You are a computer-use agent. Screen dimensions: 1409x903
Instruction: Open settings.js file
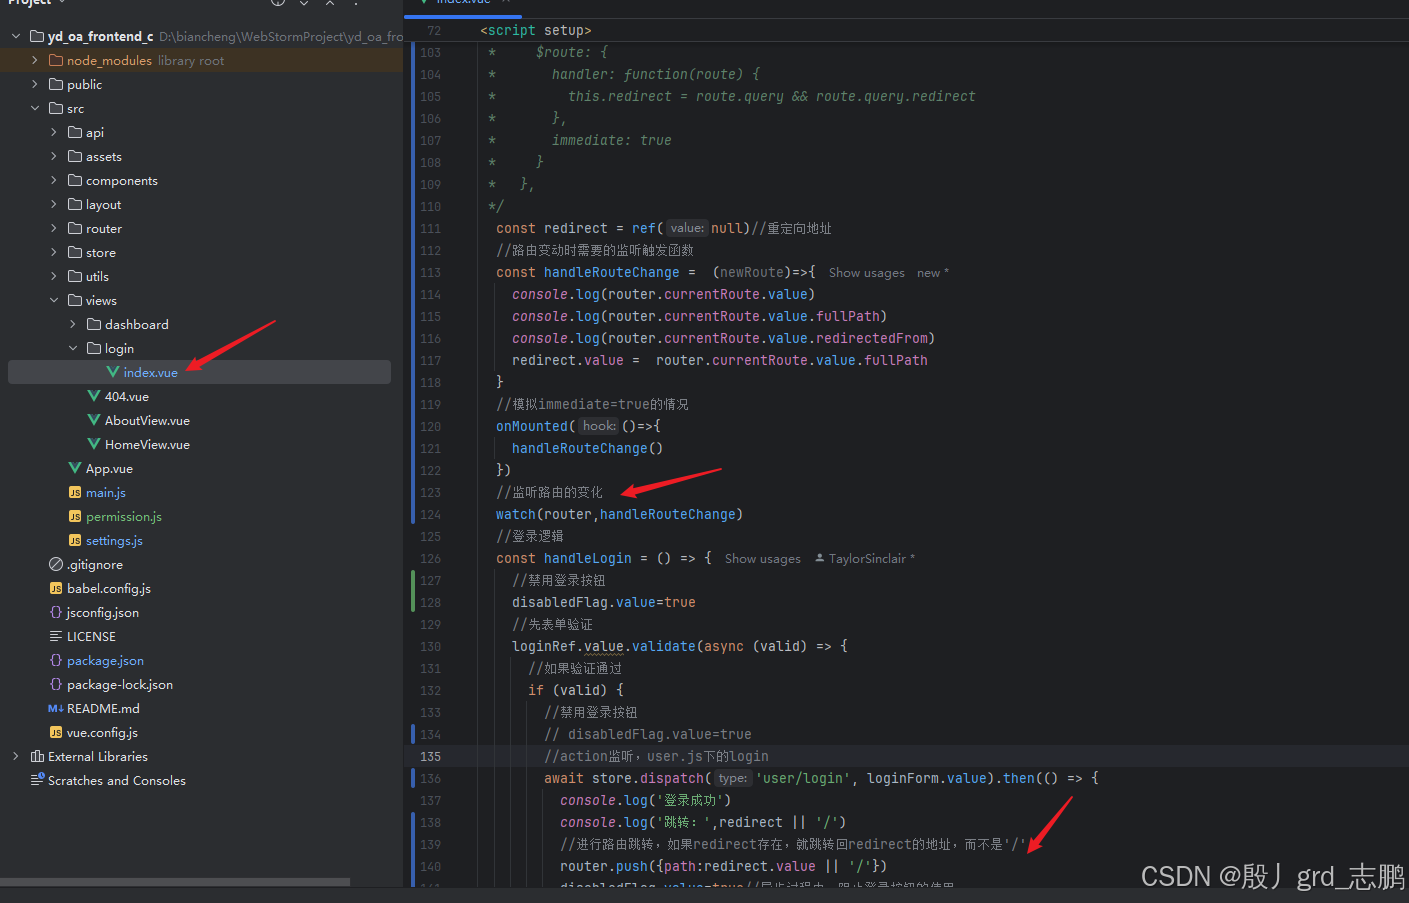(x=114, y=541)
